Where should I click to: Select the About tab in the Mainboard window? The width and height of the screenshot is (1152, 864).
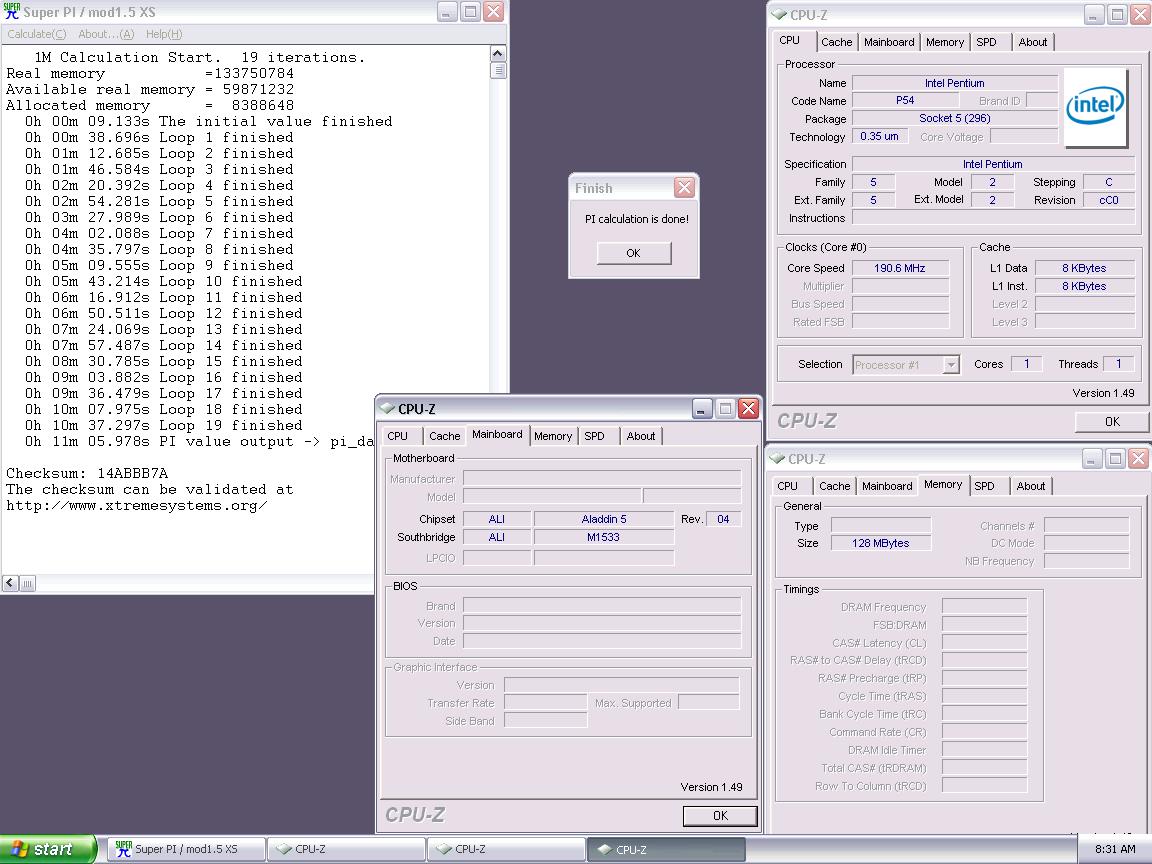coord(641,436)
